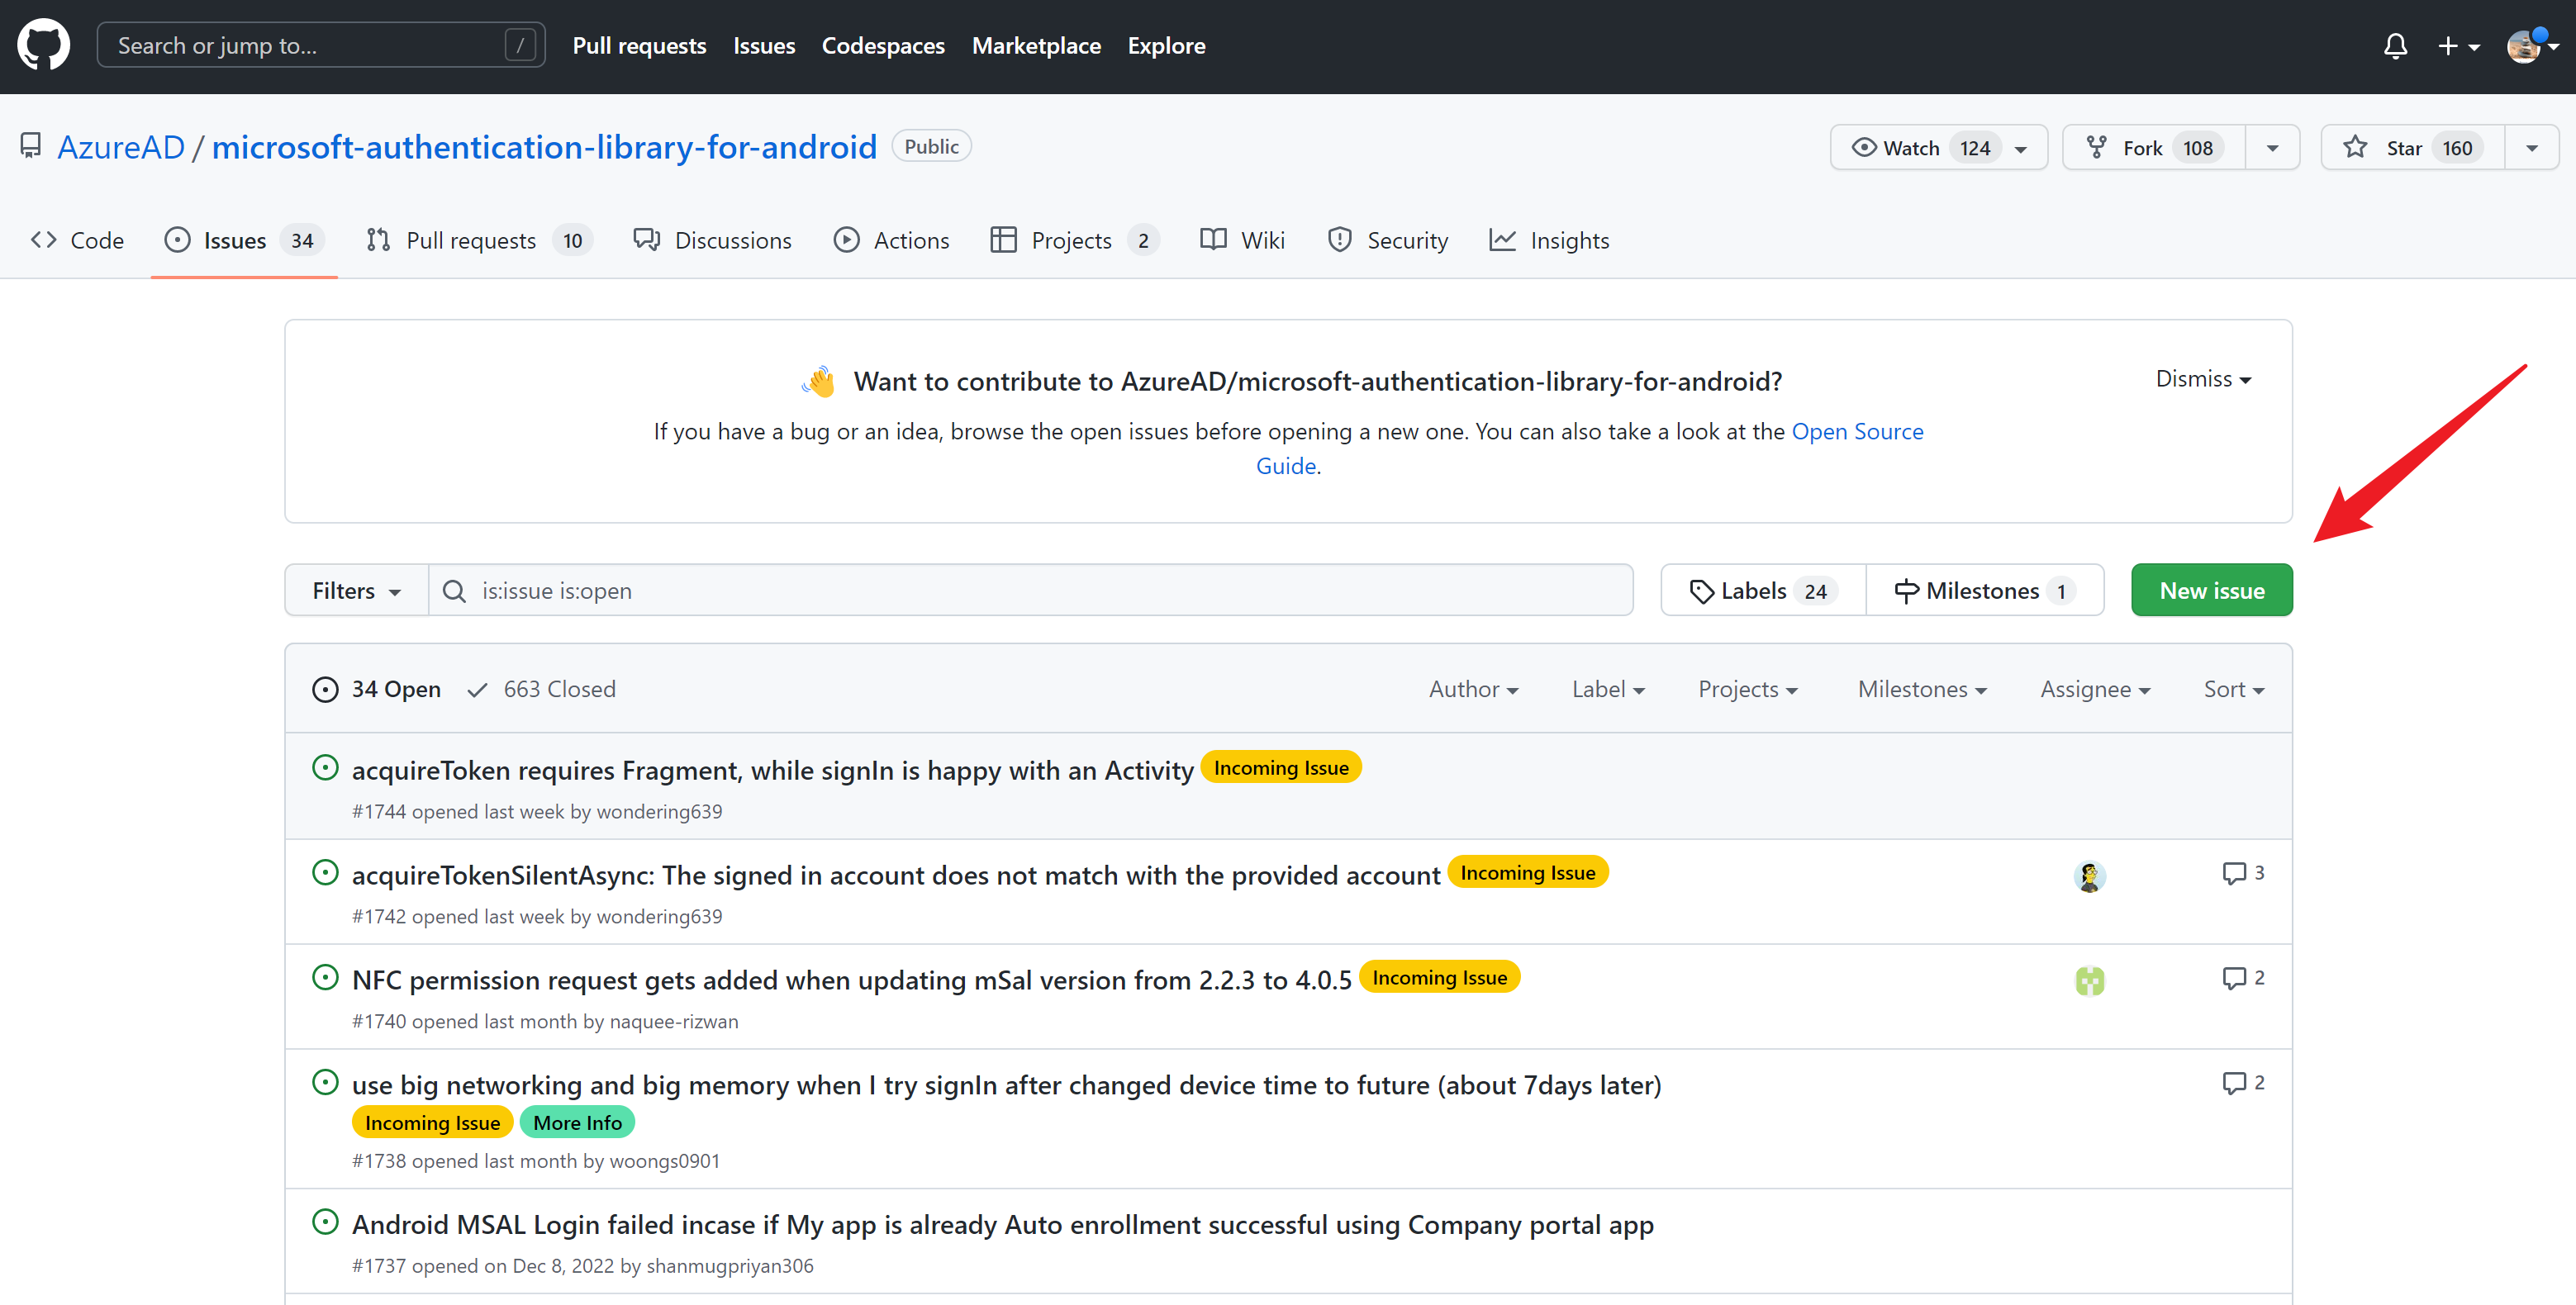Open the Open Source Guide link
This screenshot has height=1305, width=2576.
tap(1856, 432)
